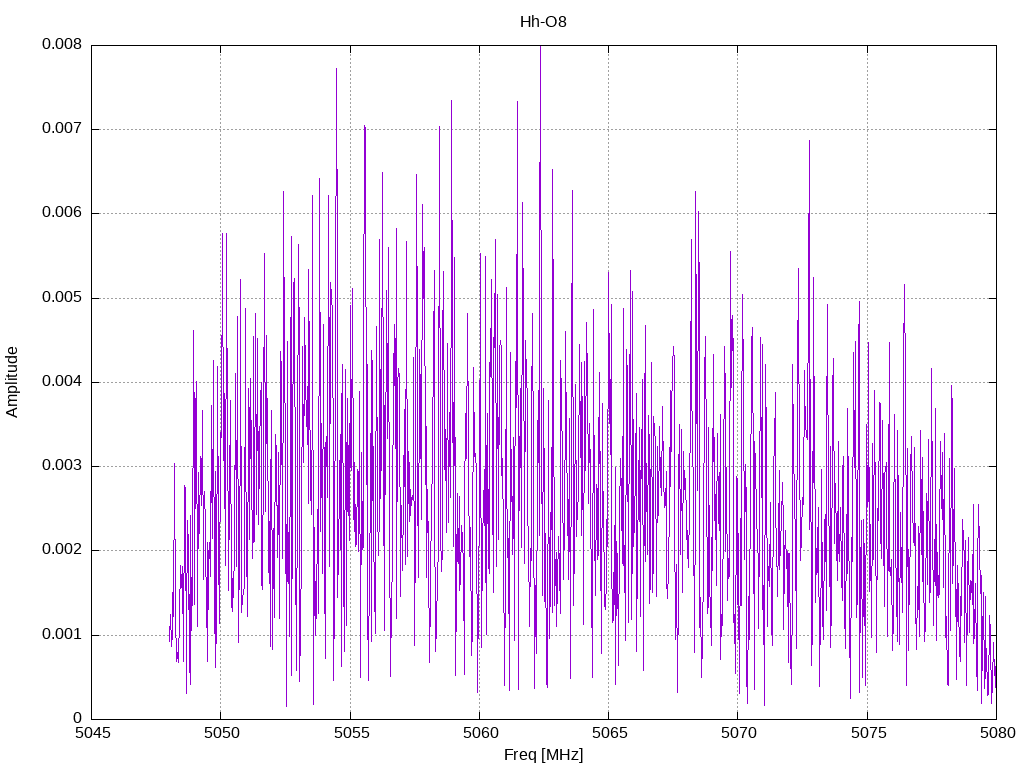
Task: Click x-axis tick label 5070
Action: (x=738, y=733)
